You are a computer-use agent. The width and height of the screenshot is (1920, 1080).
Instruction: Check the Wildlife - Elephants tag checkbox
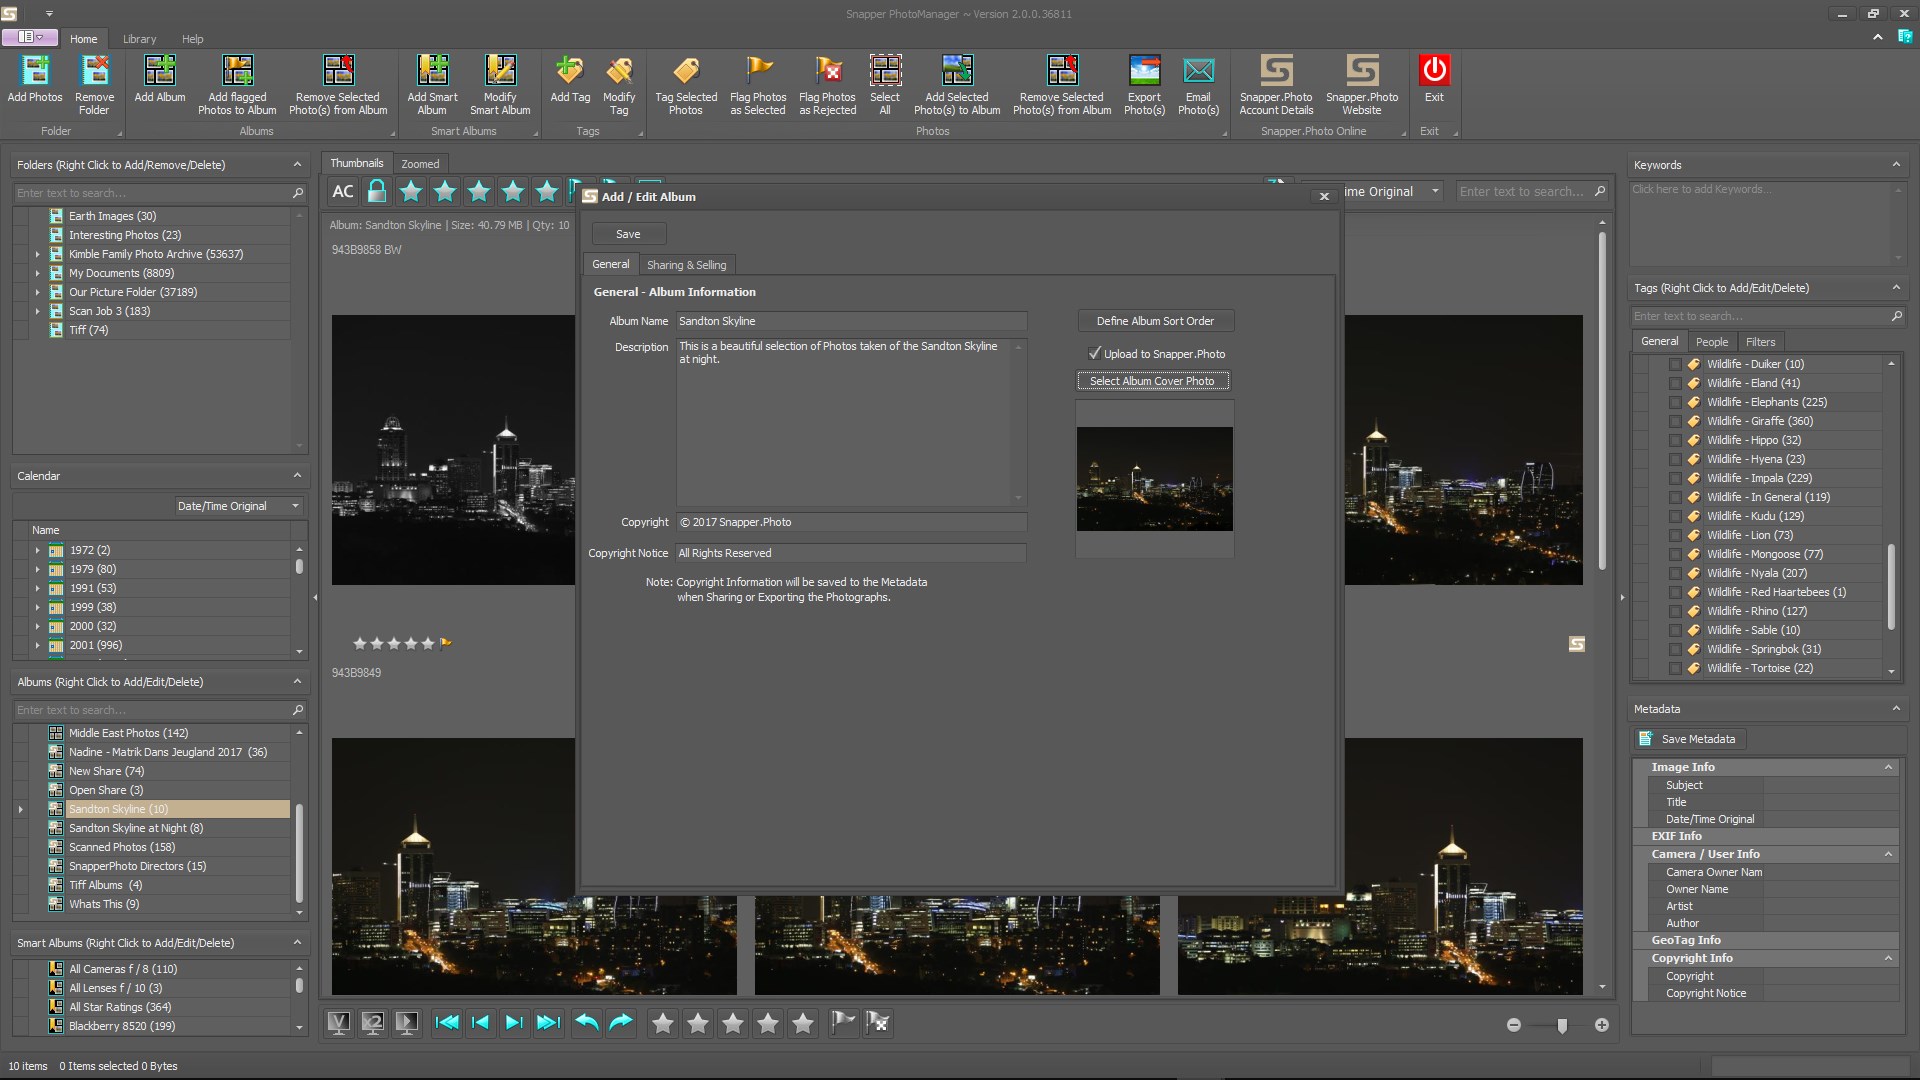coord(1675,403)
